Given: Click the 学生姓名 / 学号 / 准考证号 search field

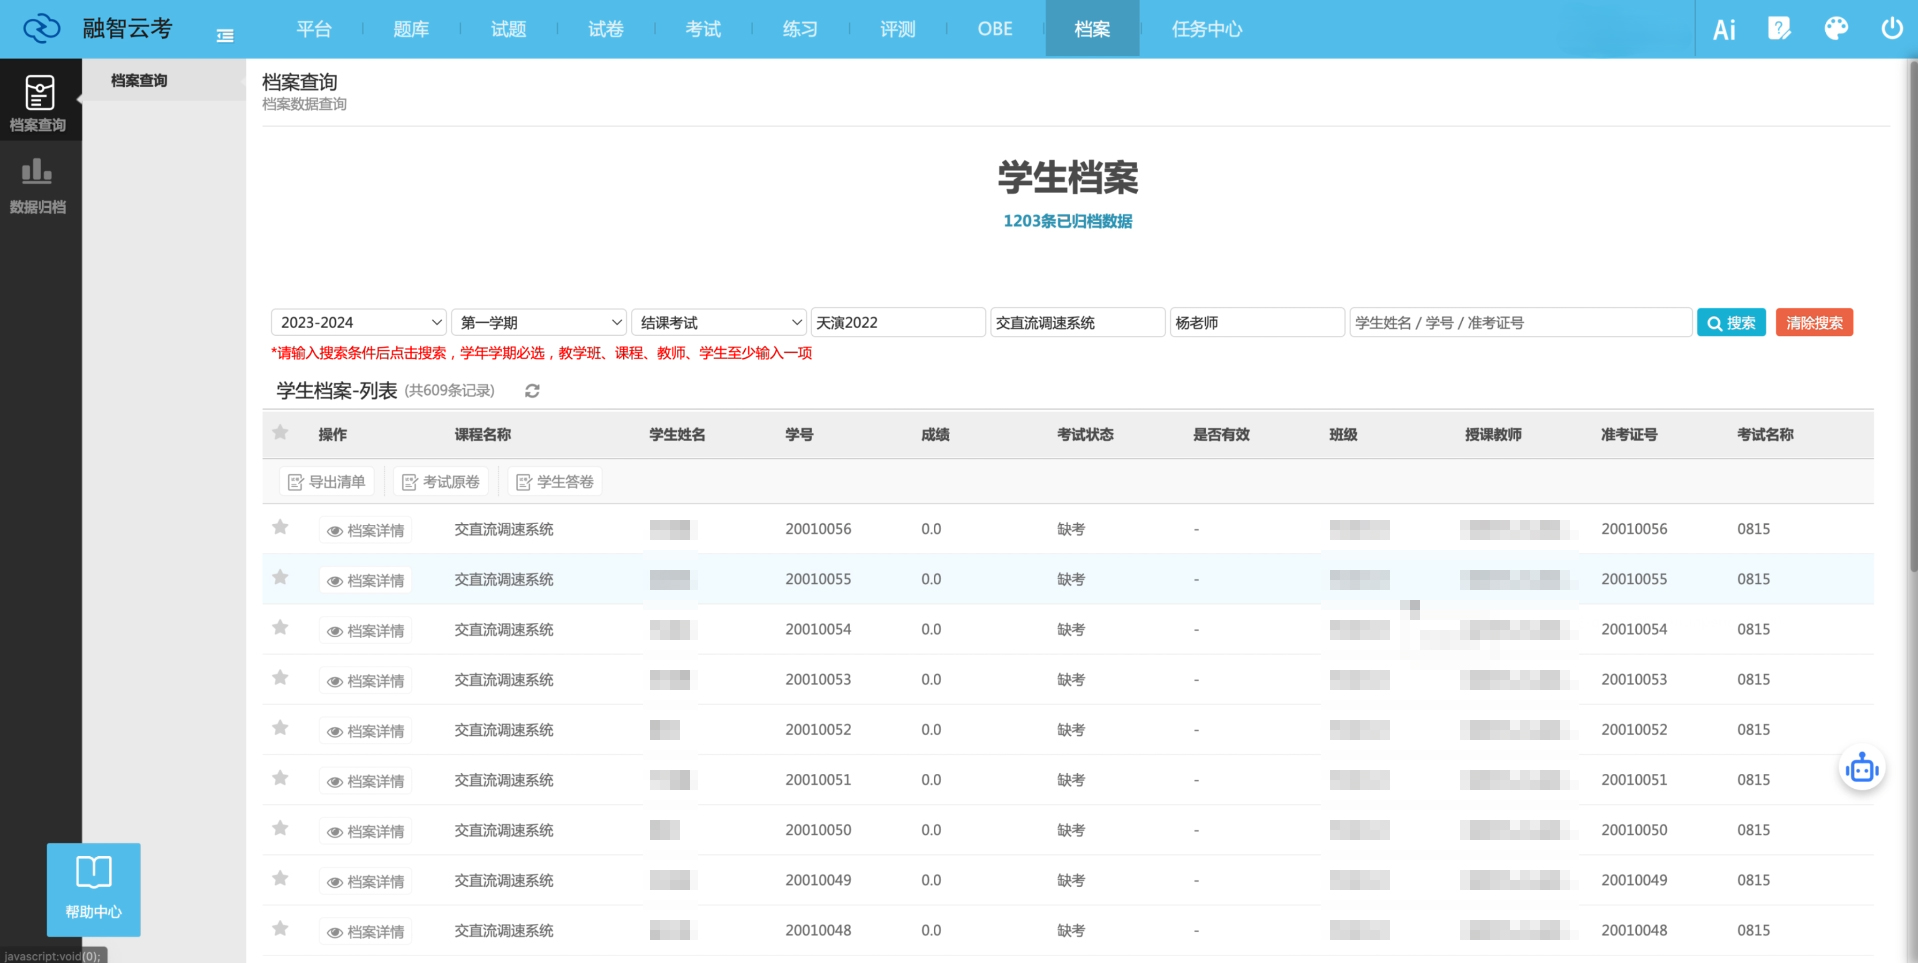Looking at the screenshot, I should pos(1520,322).
